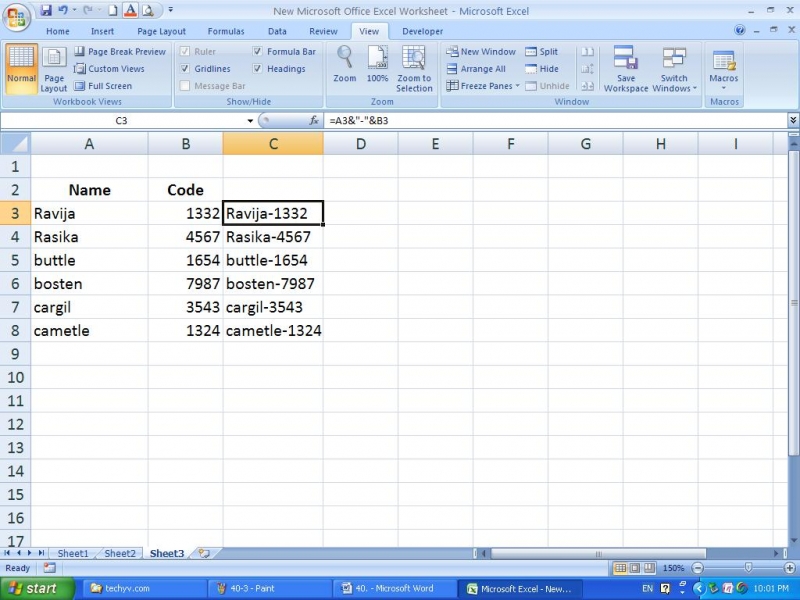
Task: Click the Save Workspace icon
Action: (x=626, y=59)
